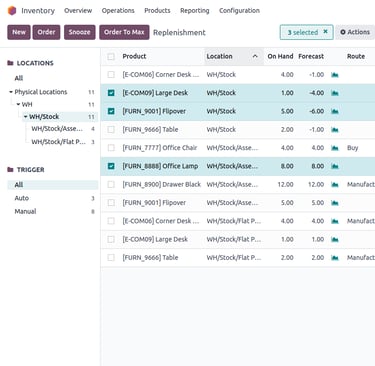Click the Odoo Inventory app logo
The image size is (375, 366).
(12, 11)
